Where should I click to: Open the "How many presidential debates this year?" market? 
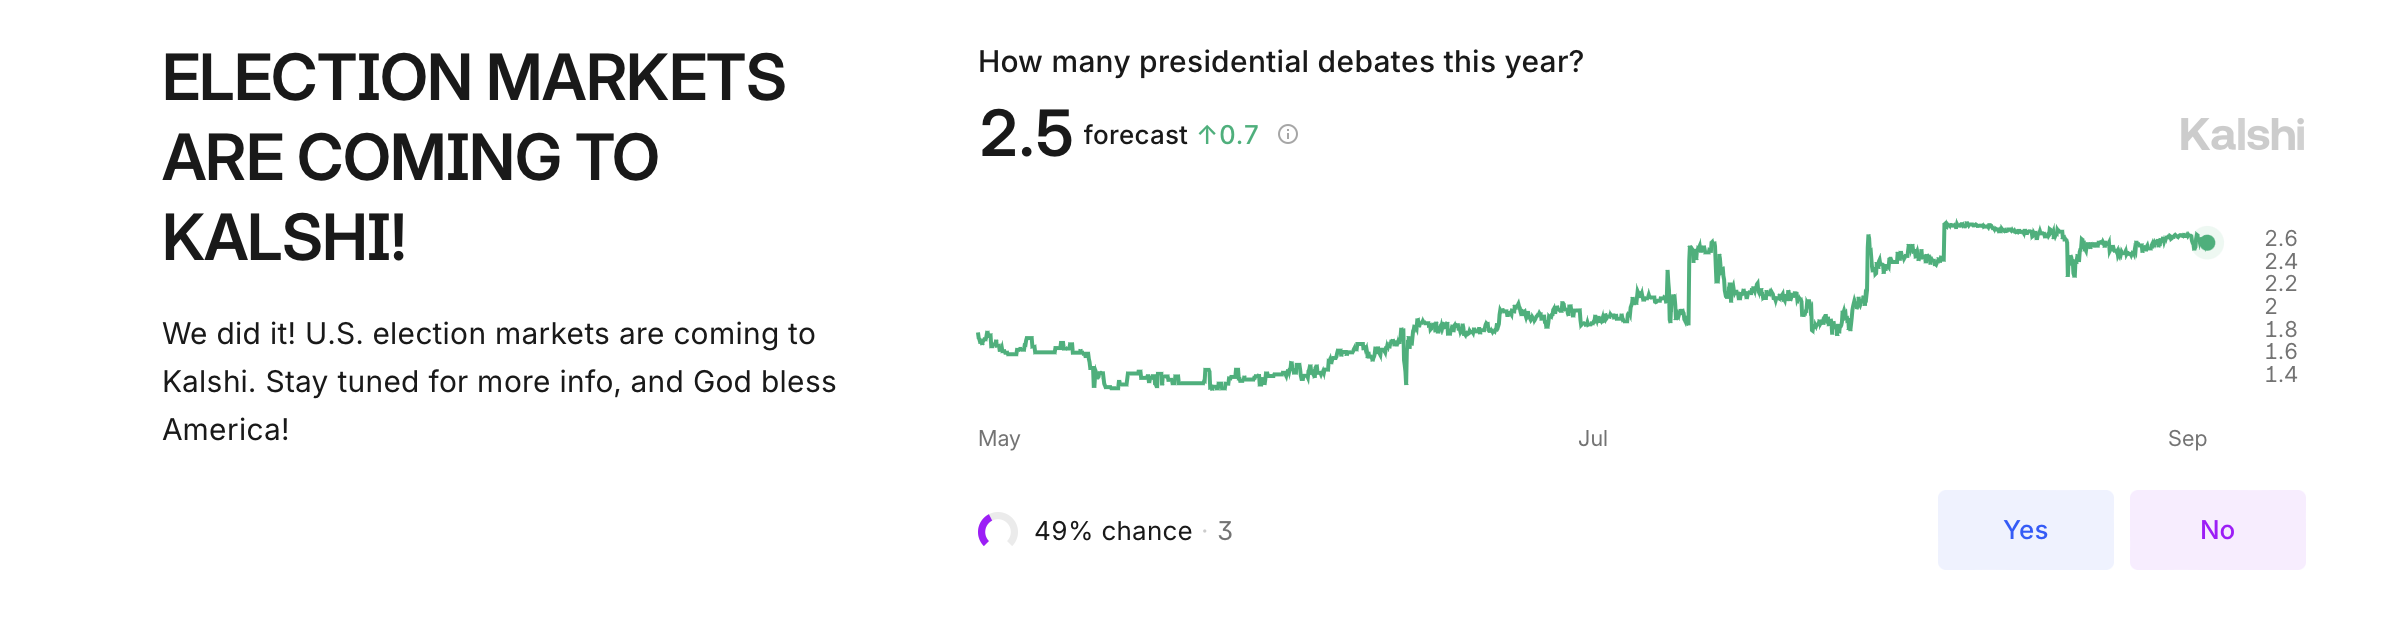[x=1280, y=62]
